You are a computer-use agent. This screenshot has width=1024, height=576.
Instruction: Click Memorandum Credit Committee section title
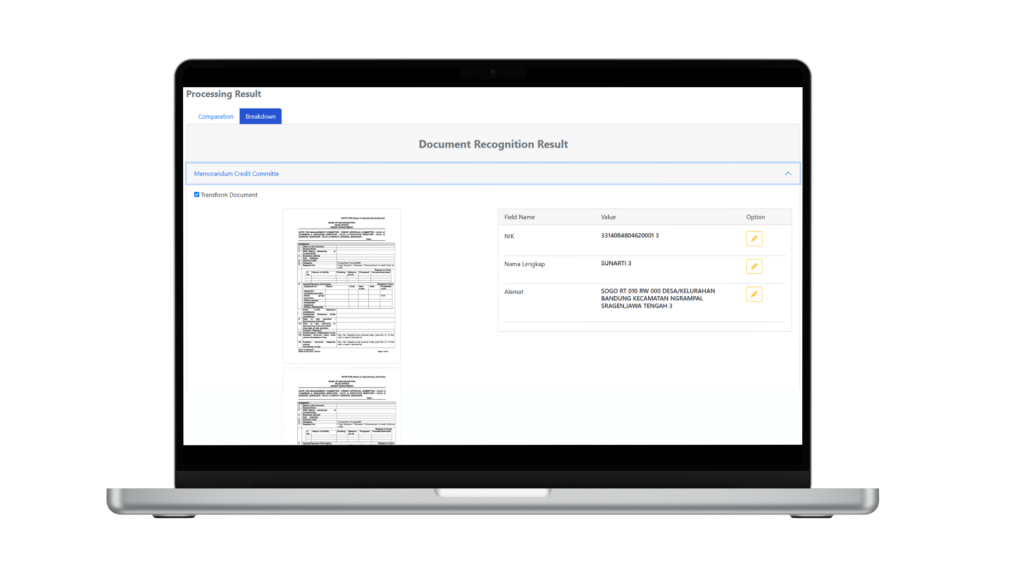tap(237, 174)
